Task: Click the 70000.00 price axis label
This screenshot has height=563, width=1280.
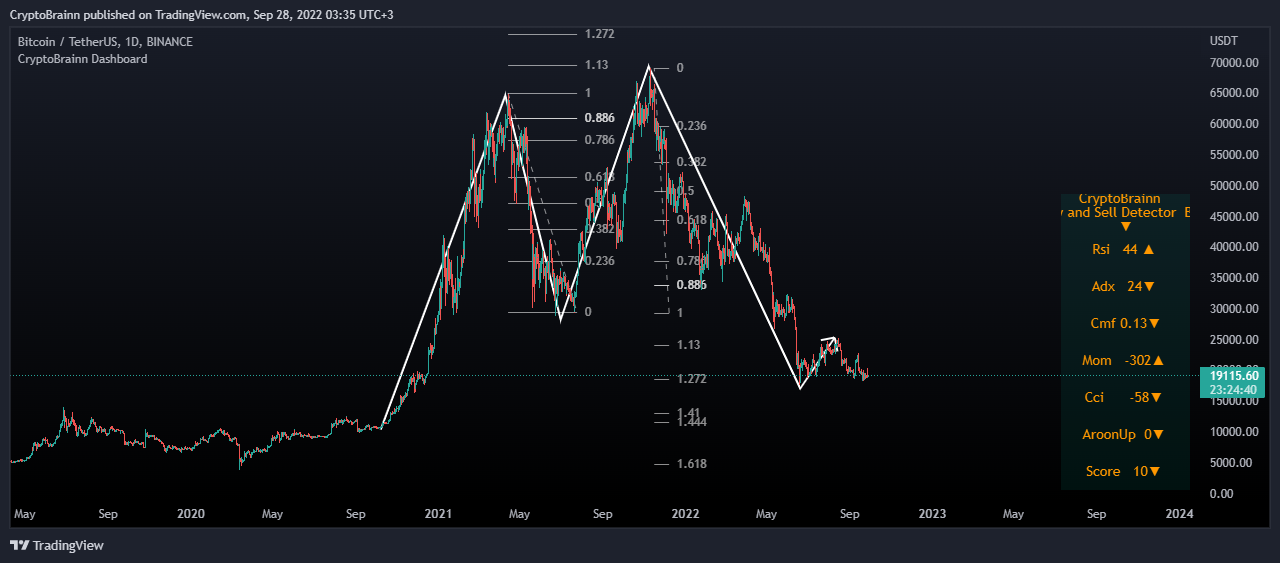Action: [1234, 62]
